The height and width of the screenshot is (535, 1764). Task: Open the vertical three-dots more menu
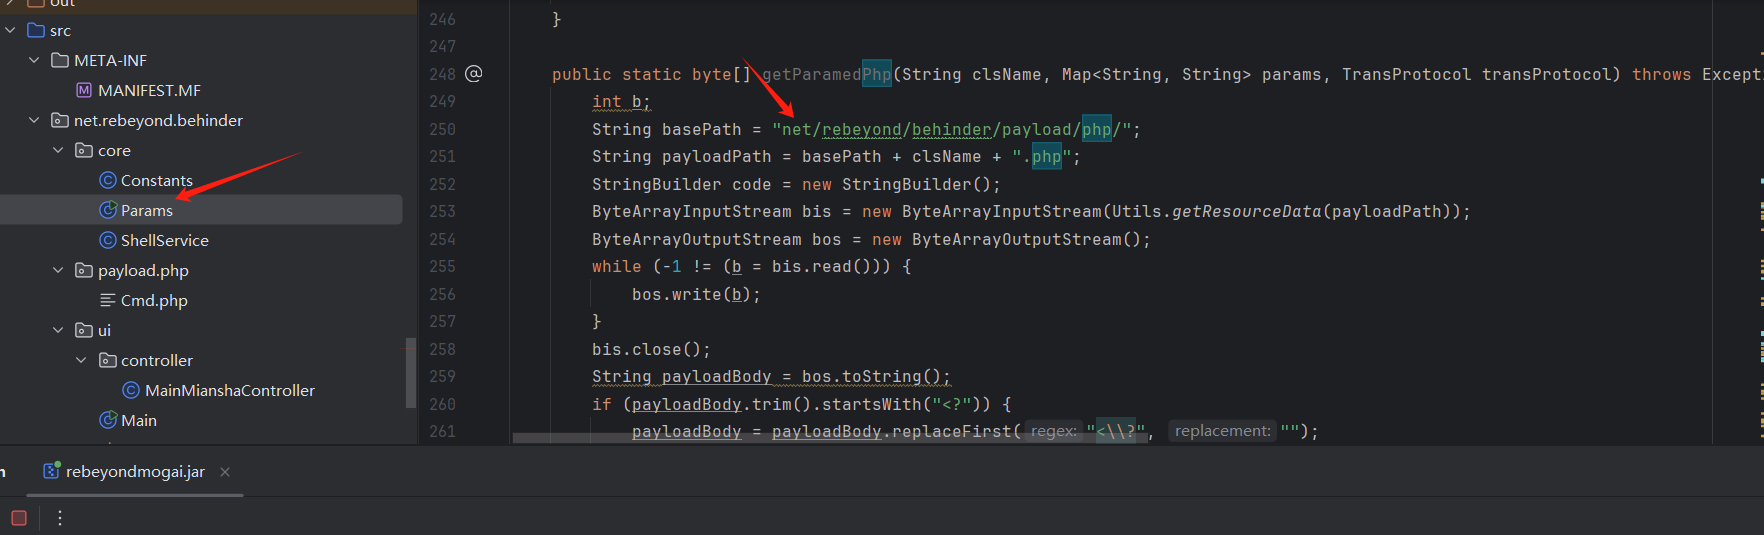click(60, 518)
